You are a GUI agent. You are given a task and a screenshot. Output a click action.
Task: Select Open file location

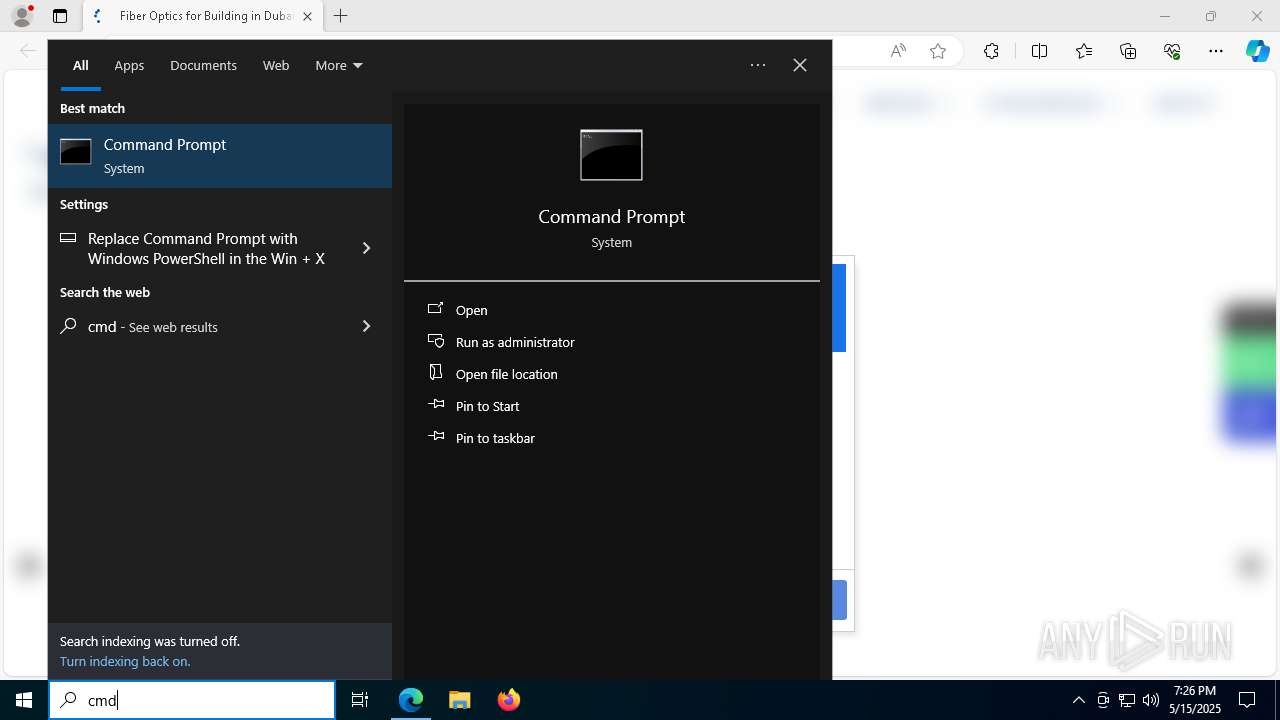point(506,374)
